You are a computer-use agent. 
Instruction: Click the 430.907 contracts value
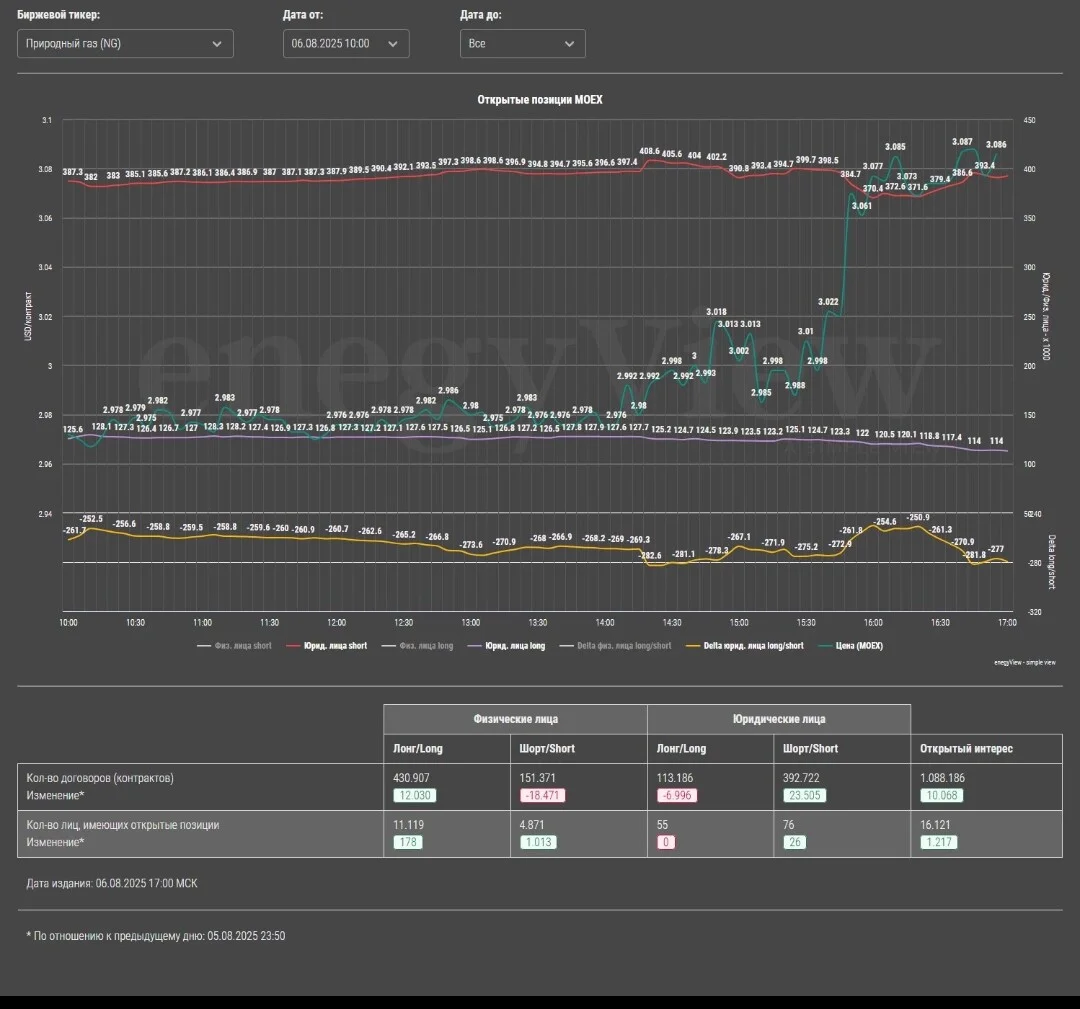click(411, 778)
